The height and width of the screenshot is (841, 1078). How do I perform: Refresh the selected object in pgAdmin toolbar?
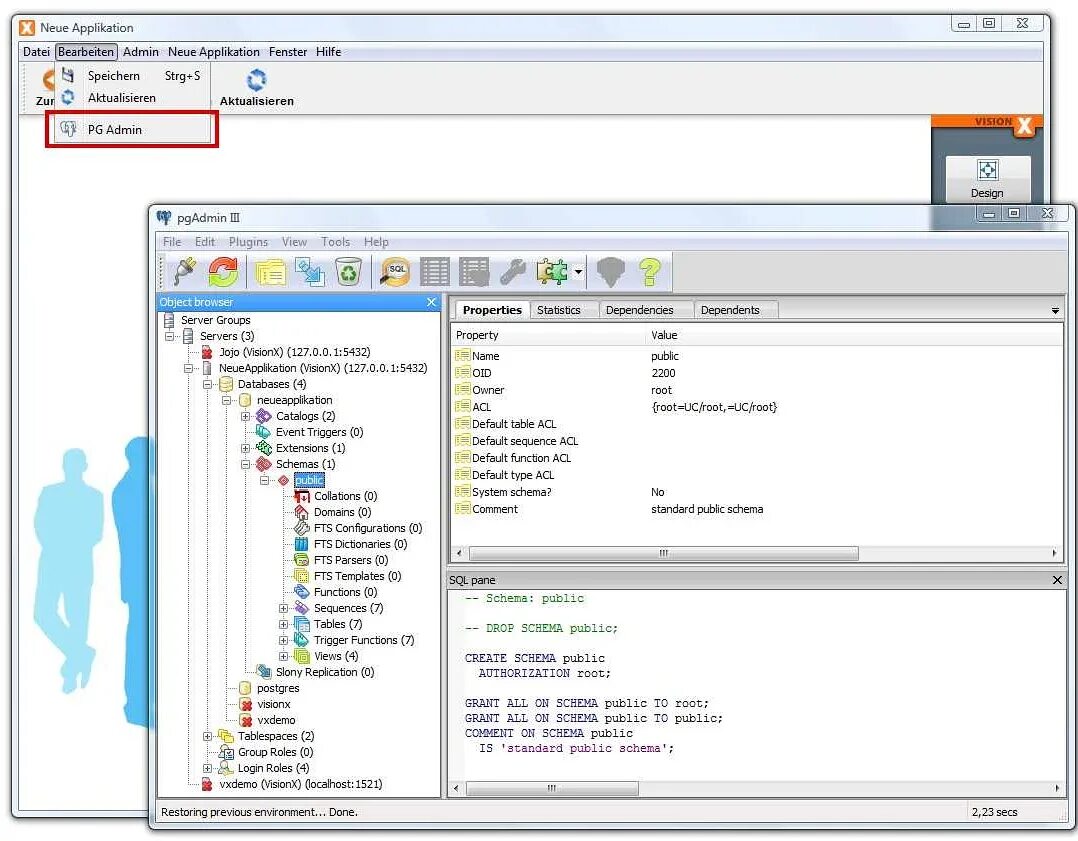223,272
